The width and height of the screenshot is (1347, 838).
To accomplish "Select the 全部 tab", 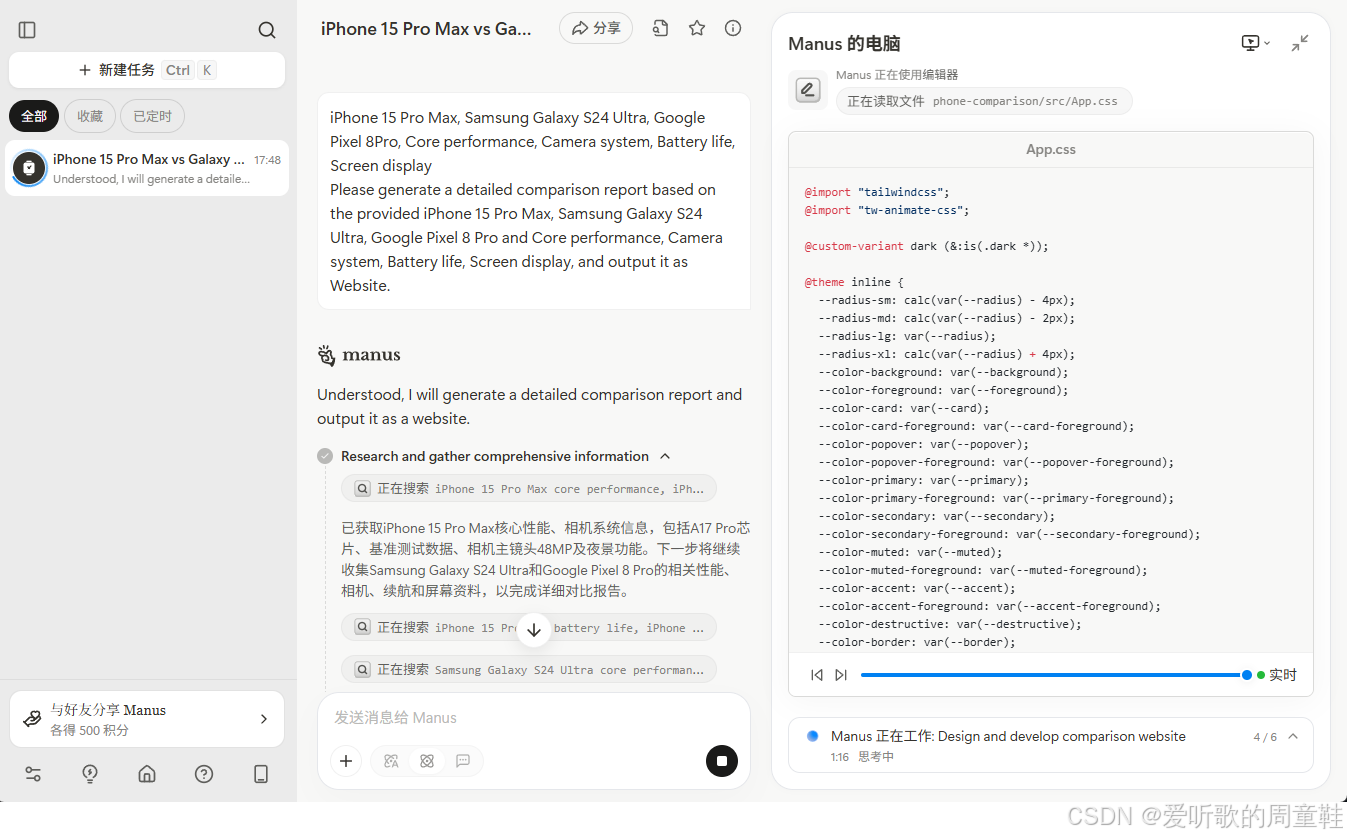I will (x=34, y=116).
